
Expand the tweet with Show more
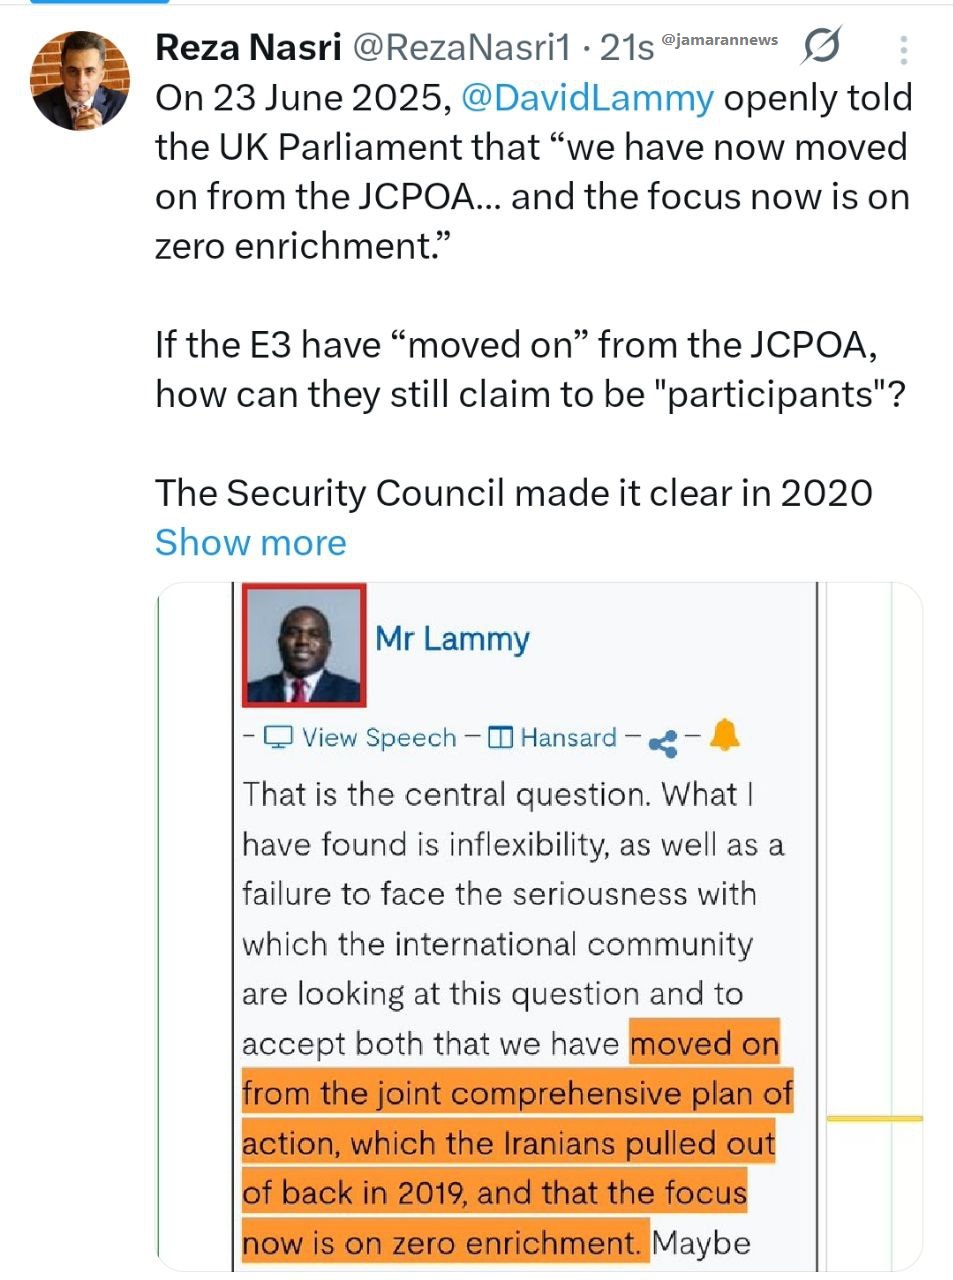(250, 542)
